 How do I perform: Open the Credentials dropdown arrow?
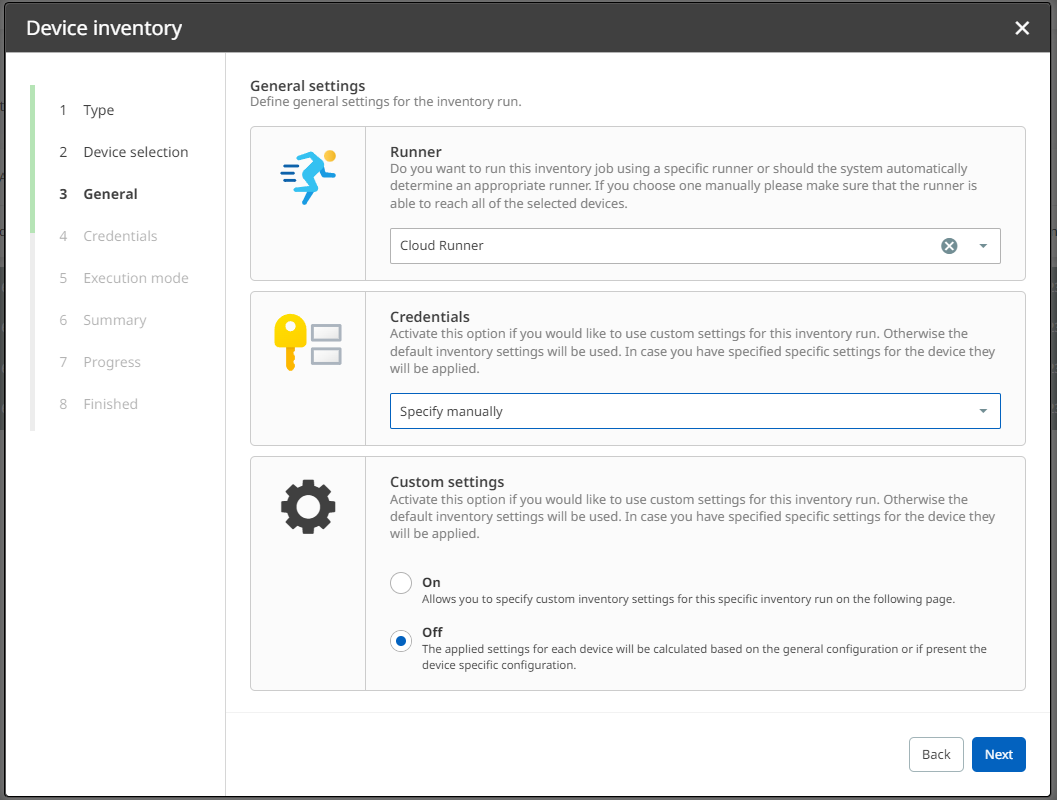click(x=983, y=411)
